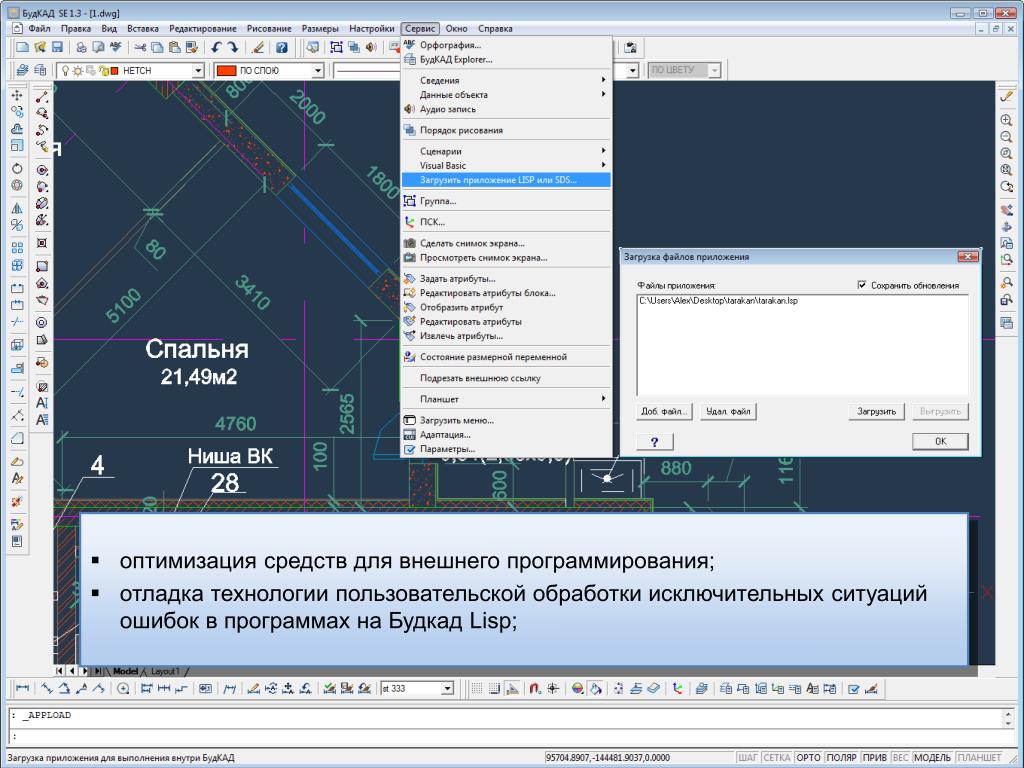1024x768 pixels.
Task: Expand the 'Visual Basic' submenu
Action: [x=506, y=165]
